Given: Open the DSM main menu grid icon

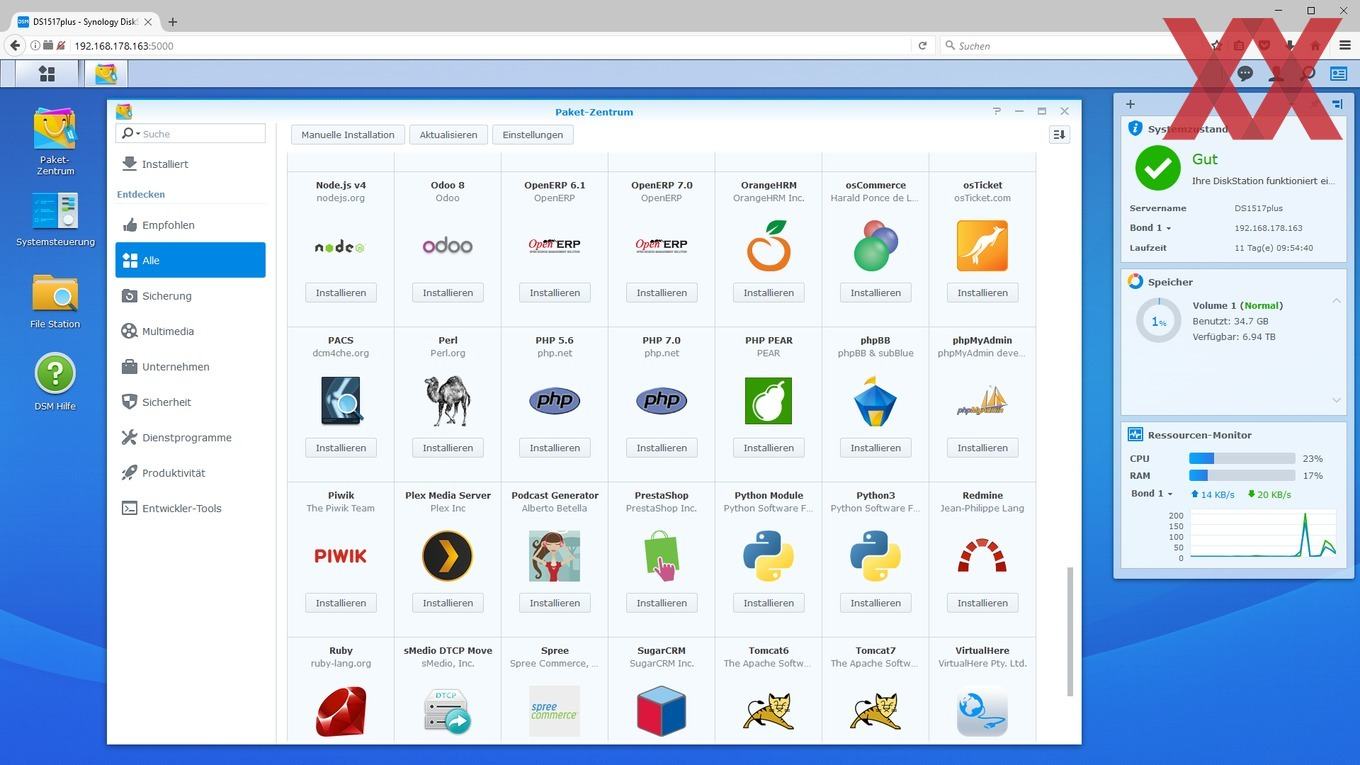Looking at the screenshot, I should [x=46, y=73].
